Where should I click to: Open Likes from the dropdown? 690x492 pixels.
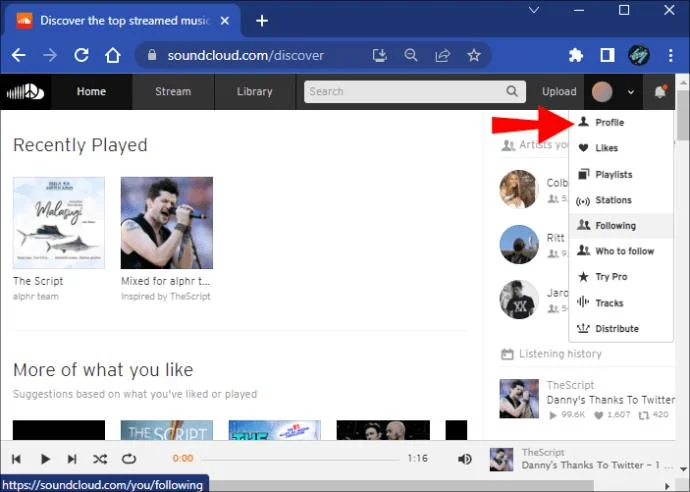(x=621, y=148)
